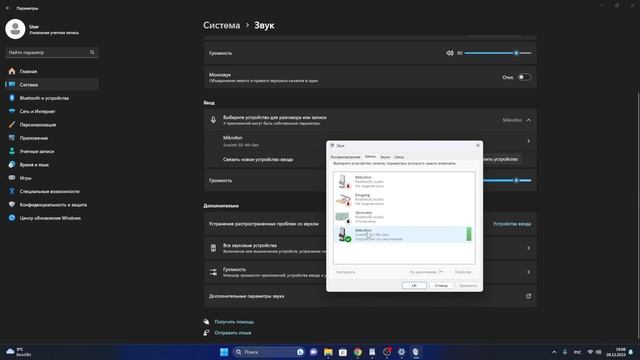Click the magnifier icon in settings search
Screen dimensions: 640x360
[92, 52]
